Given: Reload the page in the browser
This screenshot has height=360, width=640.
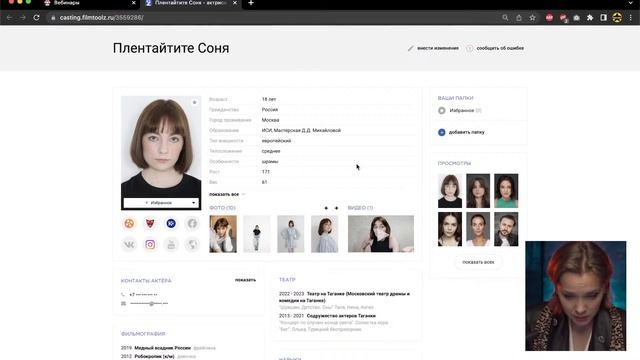Looking at the screenshot, I should tap(36, 18).
